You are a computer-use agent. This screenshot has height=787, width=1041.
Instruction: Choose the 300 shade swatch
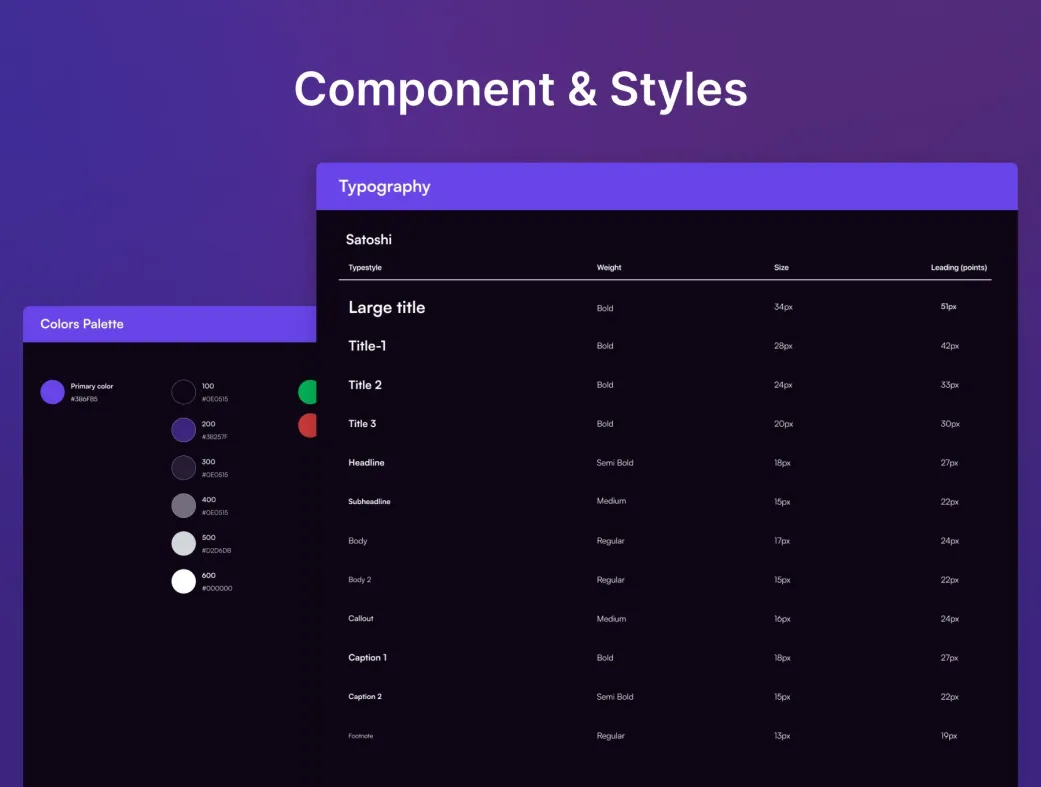coord(183,468)
